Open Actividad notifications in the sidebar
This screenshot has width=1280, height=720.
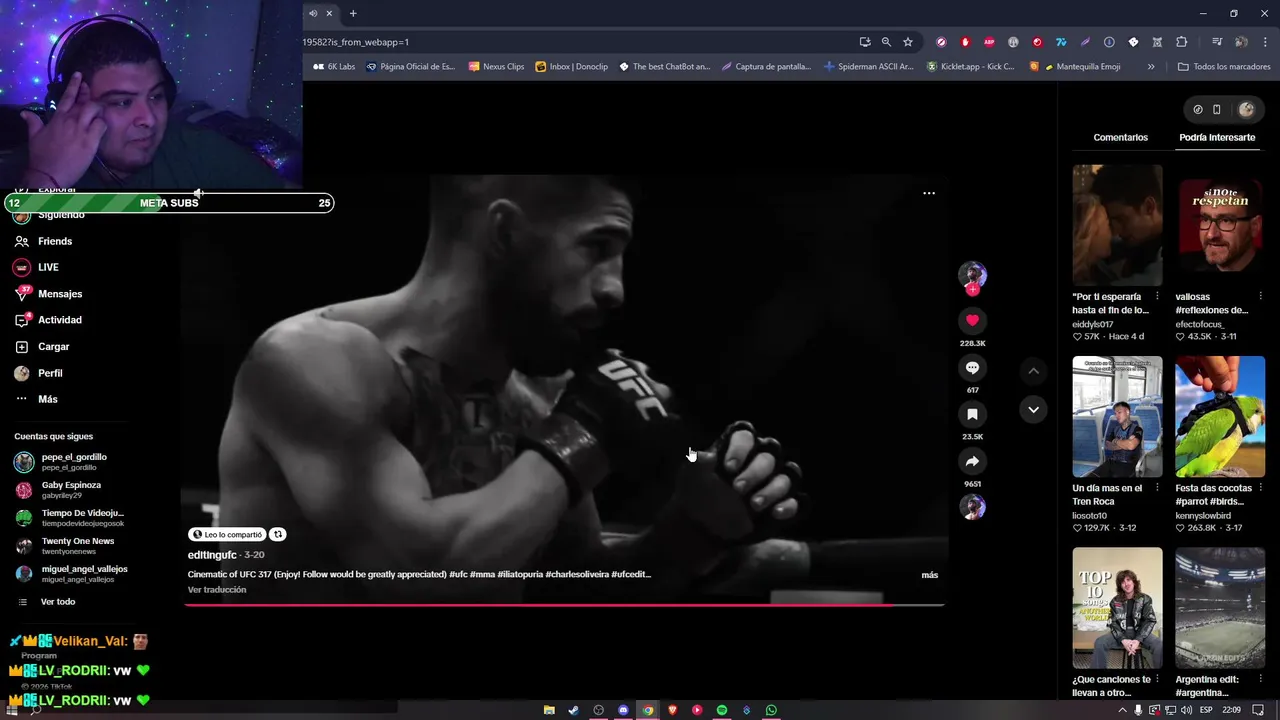coord(60,320)
